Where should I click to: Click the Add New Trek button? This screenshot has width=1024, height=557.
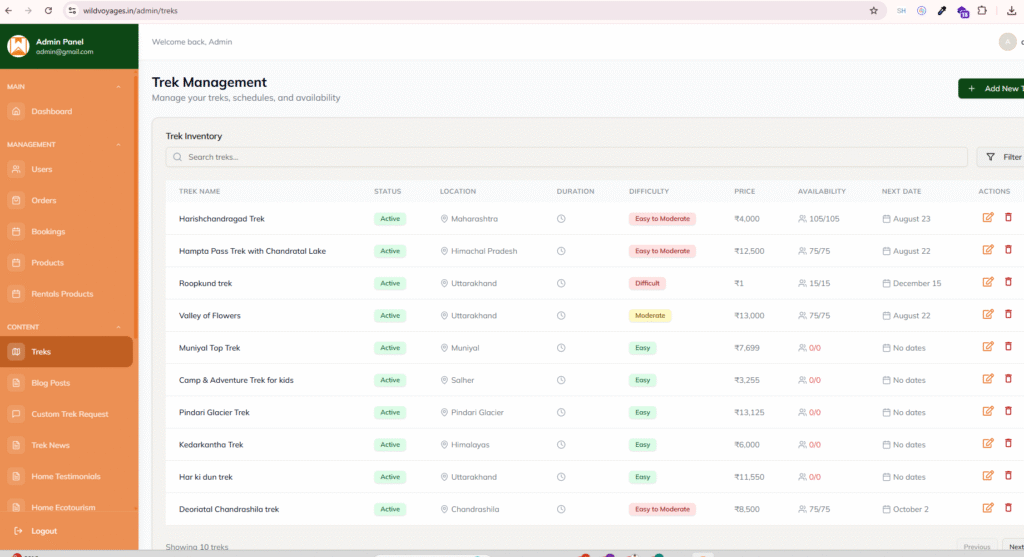991,88
